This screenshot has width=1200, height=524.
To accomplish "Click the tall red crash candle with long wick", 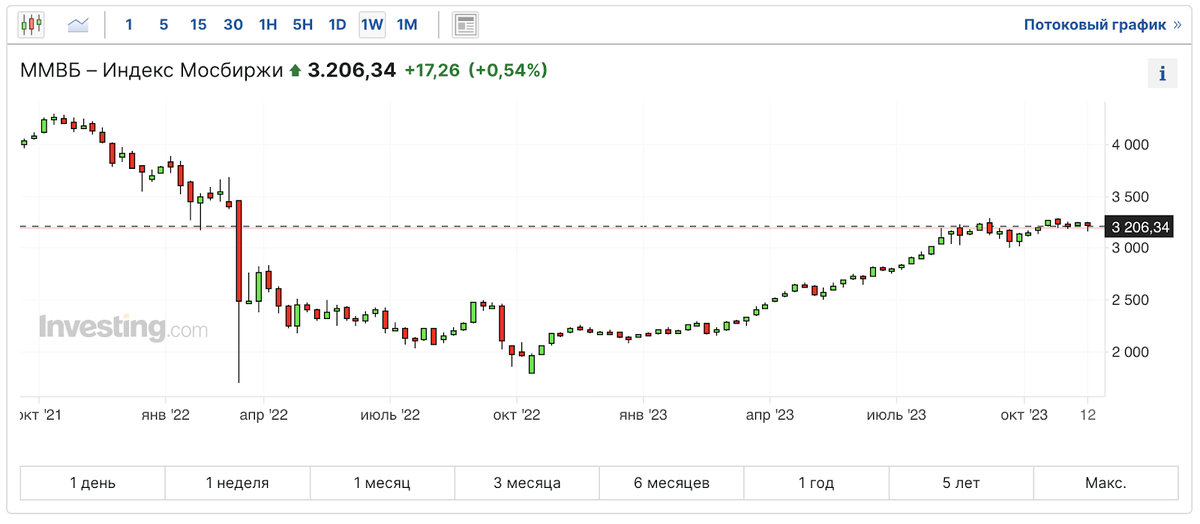I will 239,290.
